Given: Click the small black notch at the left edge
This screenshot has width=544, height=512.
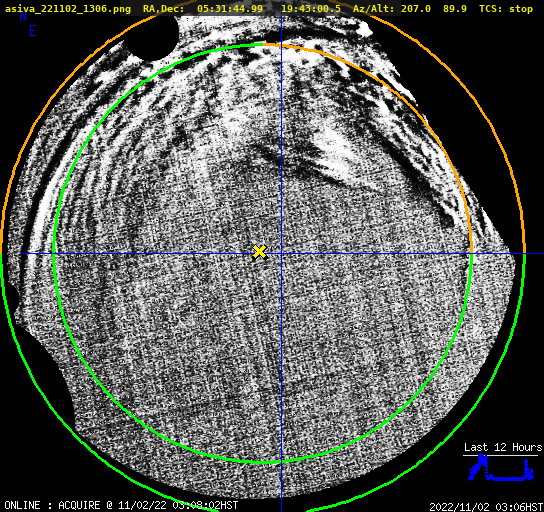Looking at the screenshot, I should (x=15, y=297).
